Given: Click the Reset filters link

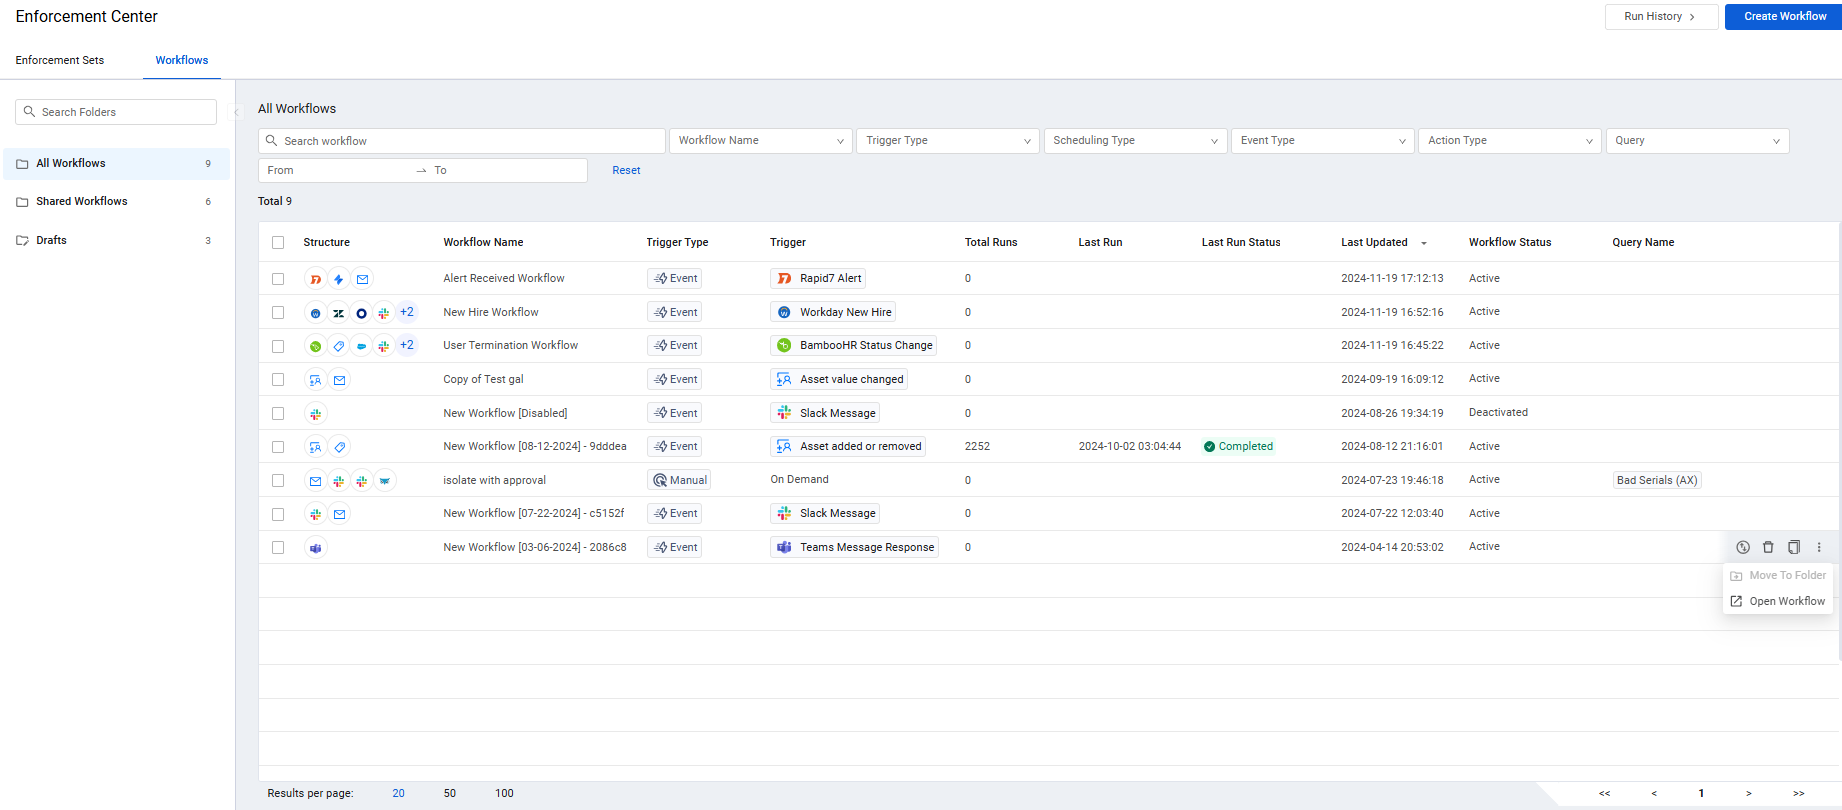Looking at the screenshot, I should tap(626, 170).
